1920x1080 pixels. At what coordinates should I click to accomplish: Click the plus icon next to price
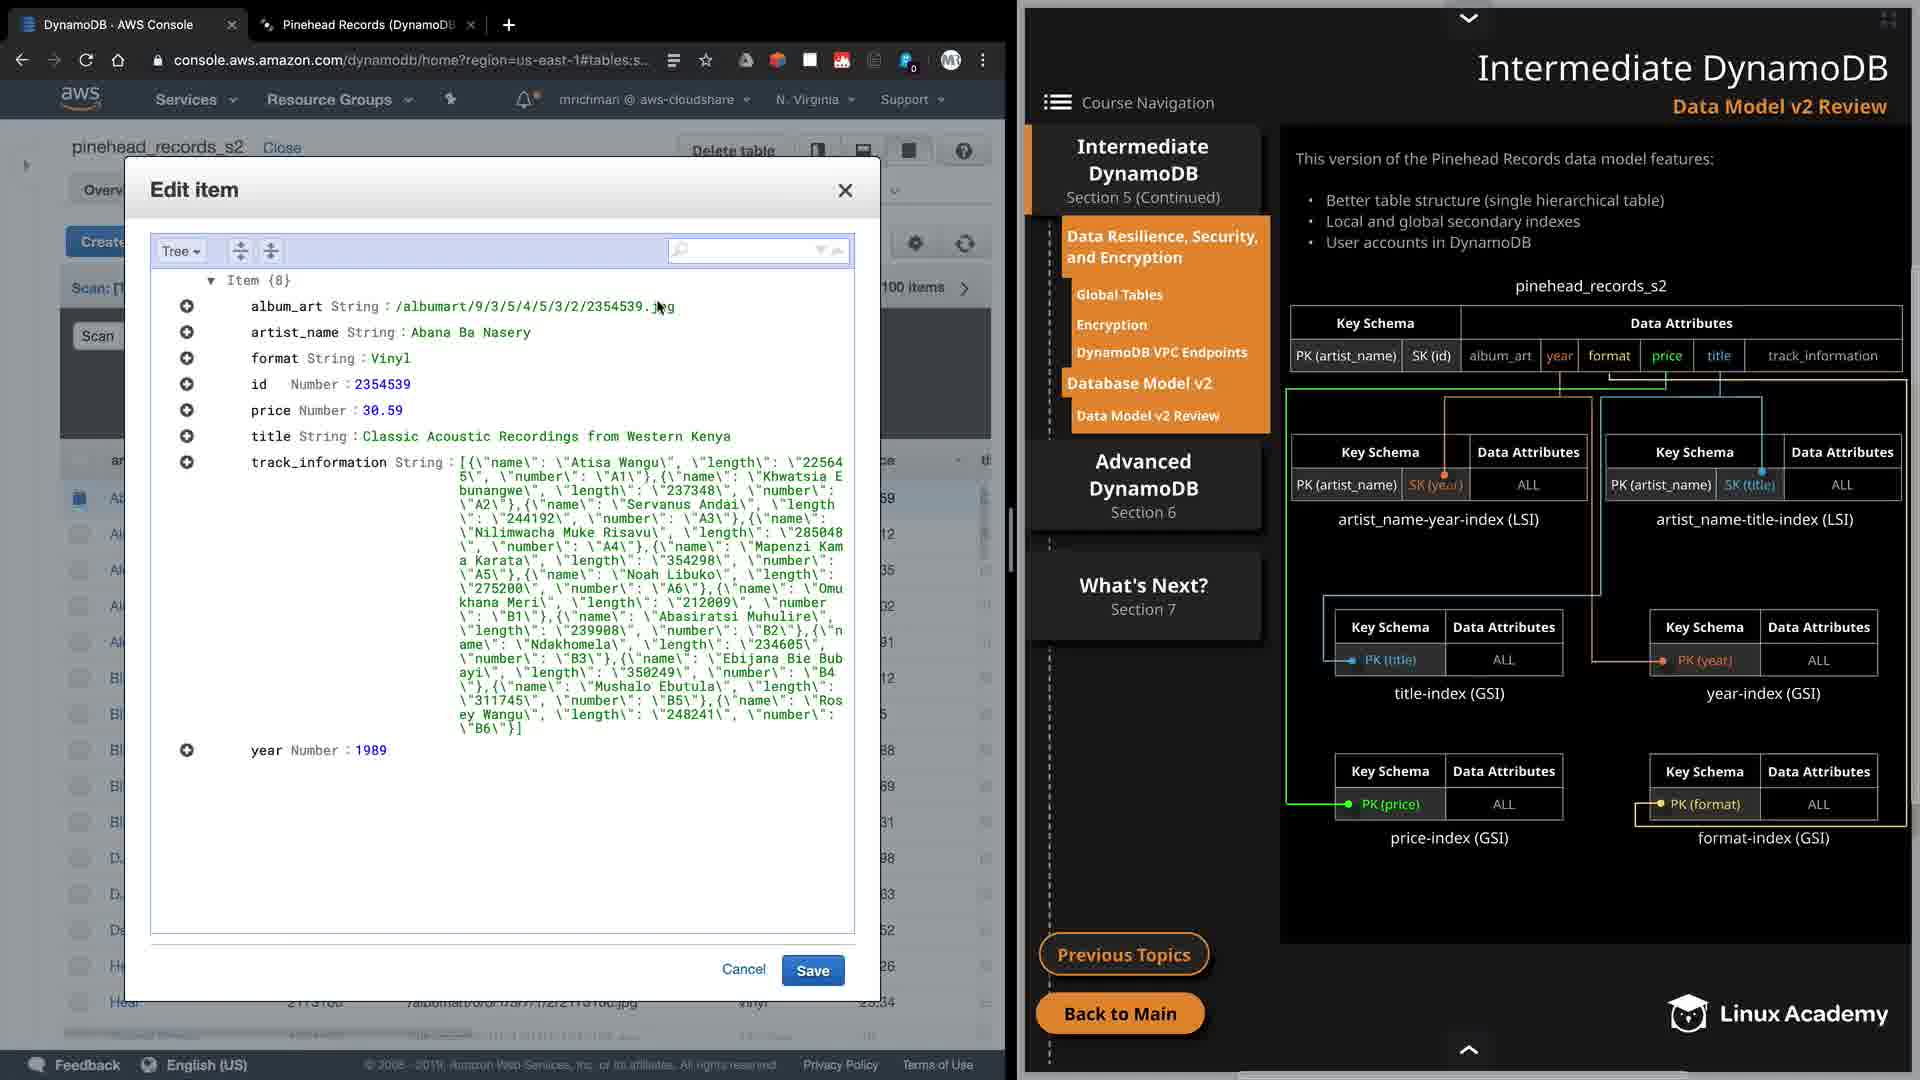pyautogui.click(x=187, y=411)
